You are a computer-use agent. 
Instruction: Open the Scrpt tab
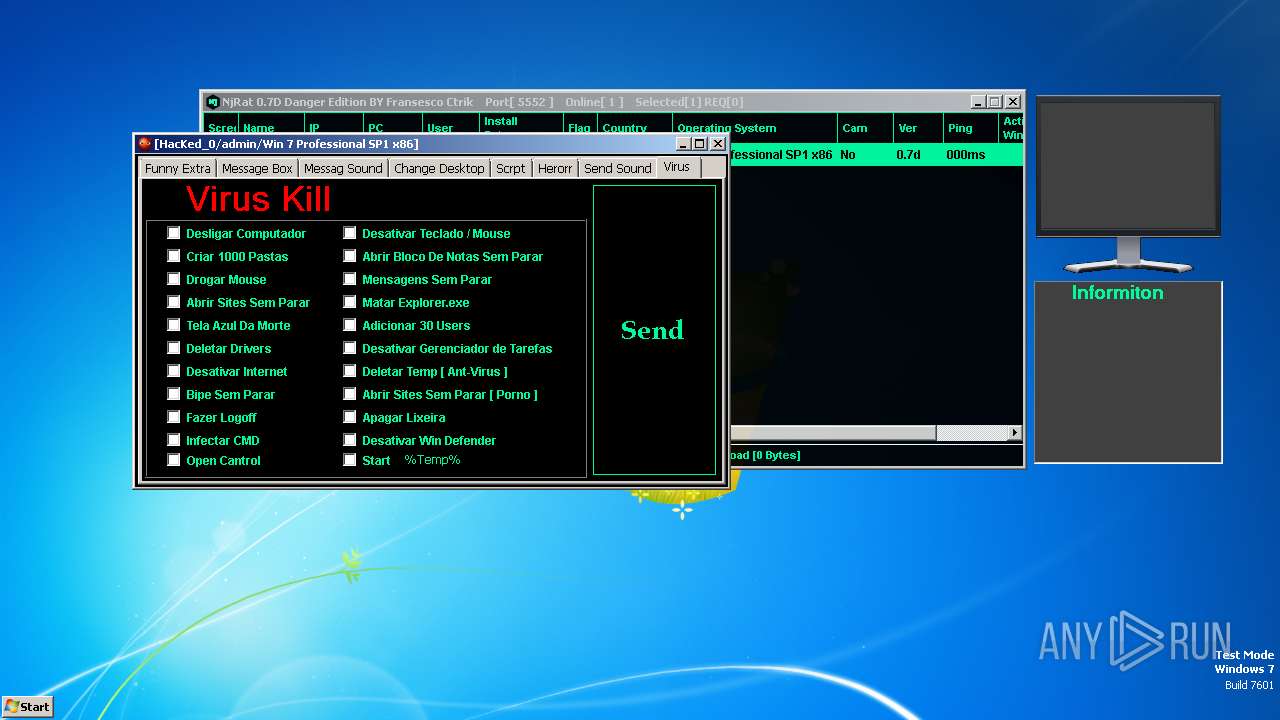pos(511,168)
